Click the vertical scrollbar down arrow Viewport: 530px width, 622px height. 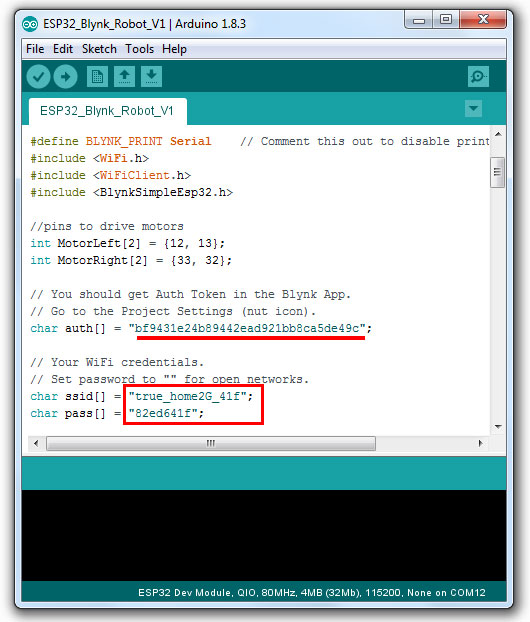click(x=498, y=427)
